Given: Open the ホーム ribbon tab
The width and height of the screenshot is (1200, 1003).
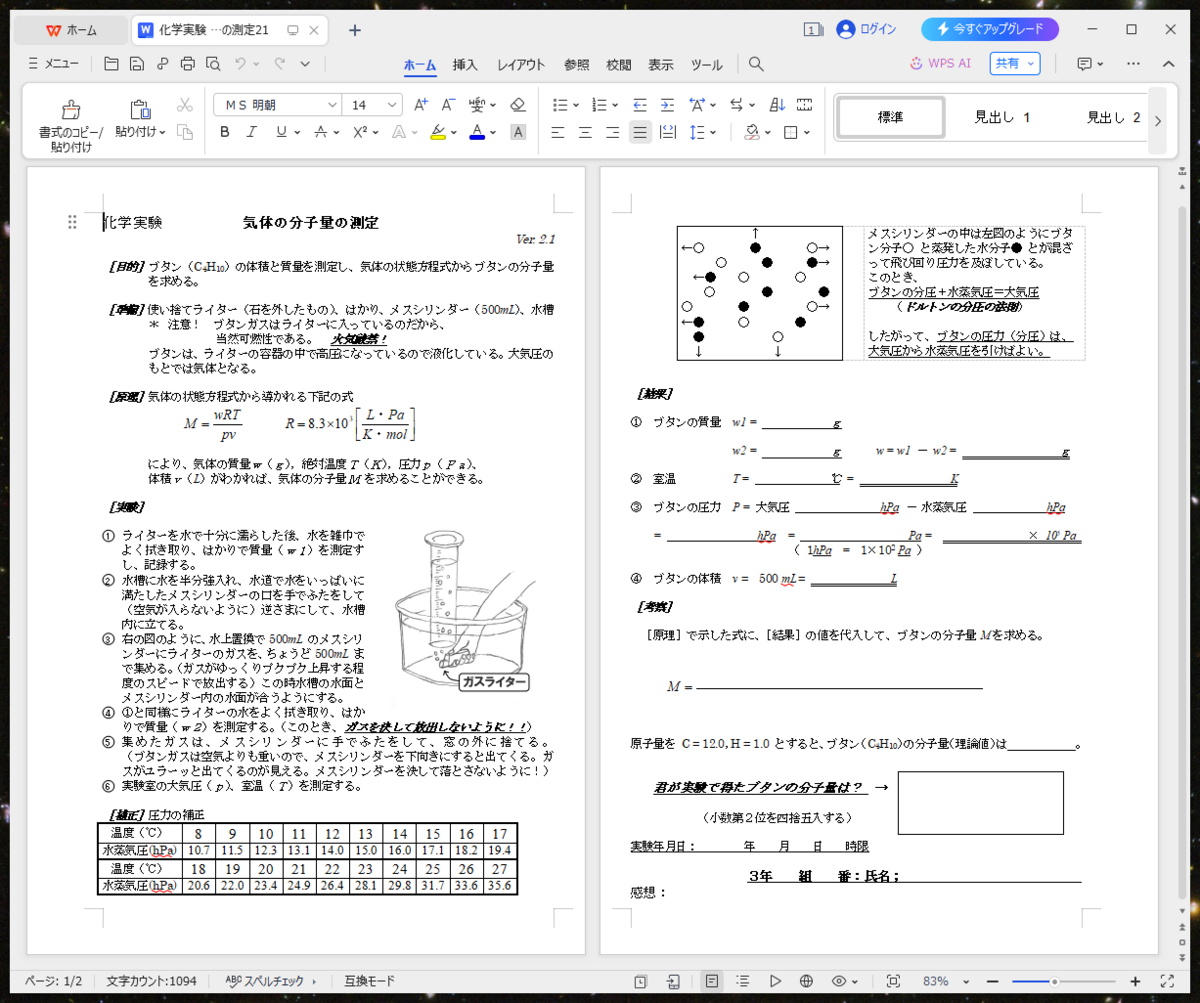Looking at the screenshot, I should tap(420, 65).
